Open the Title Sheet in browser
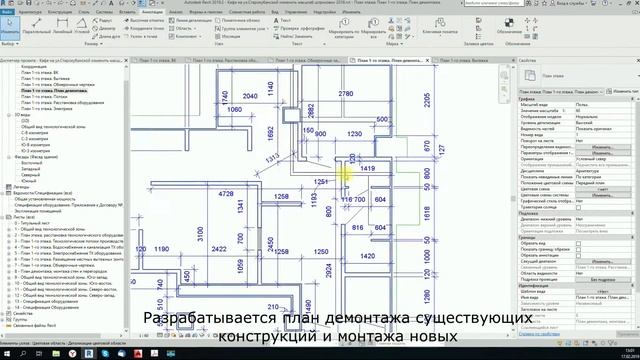 point(32,223)
